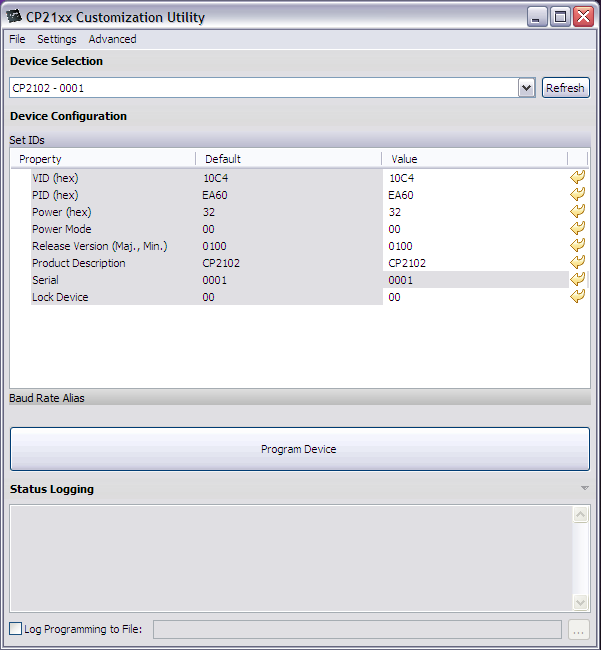Select the Serial property label
This screenshot has width=601, height=650.
(x=45, y=280)
